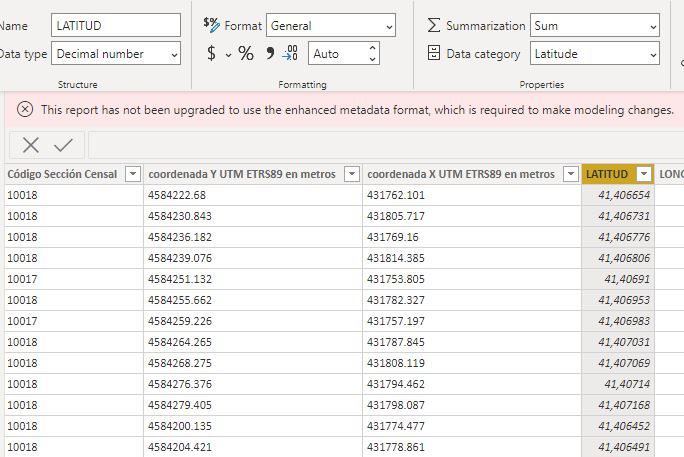
Task: Click the Format paint icon
Action: point(212,25)
